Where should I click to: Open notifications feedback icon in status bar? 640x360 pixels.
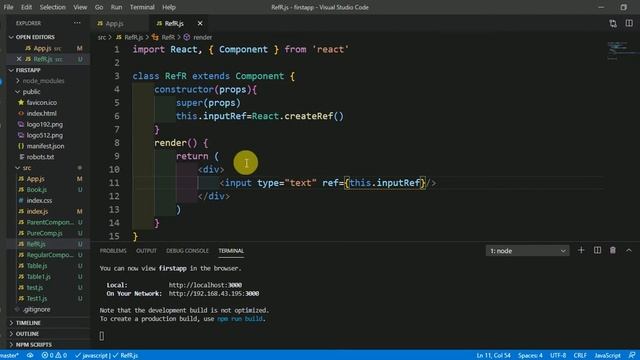pos(632,356)
